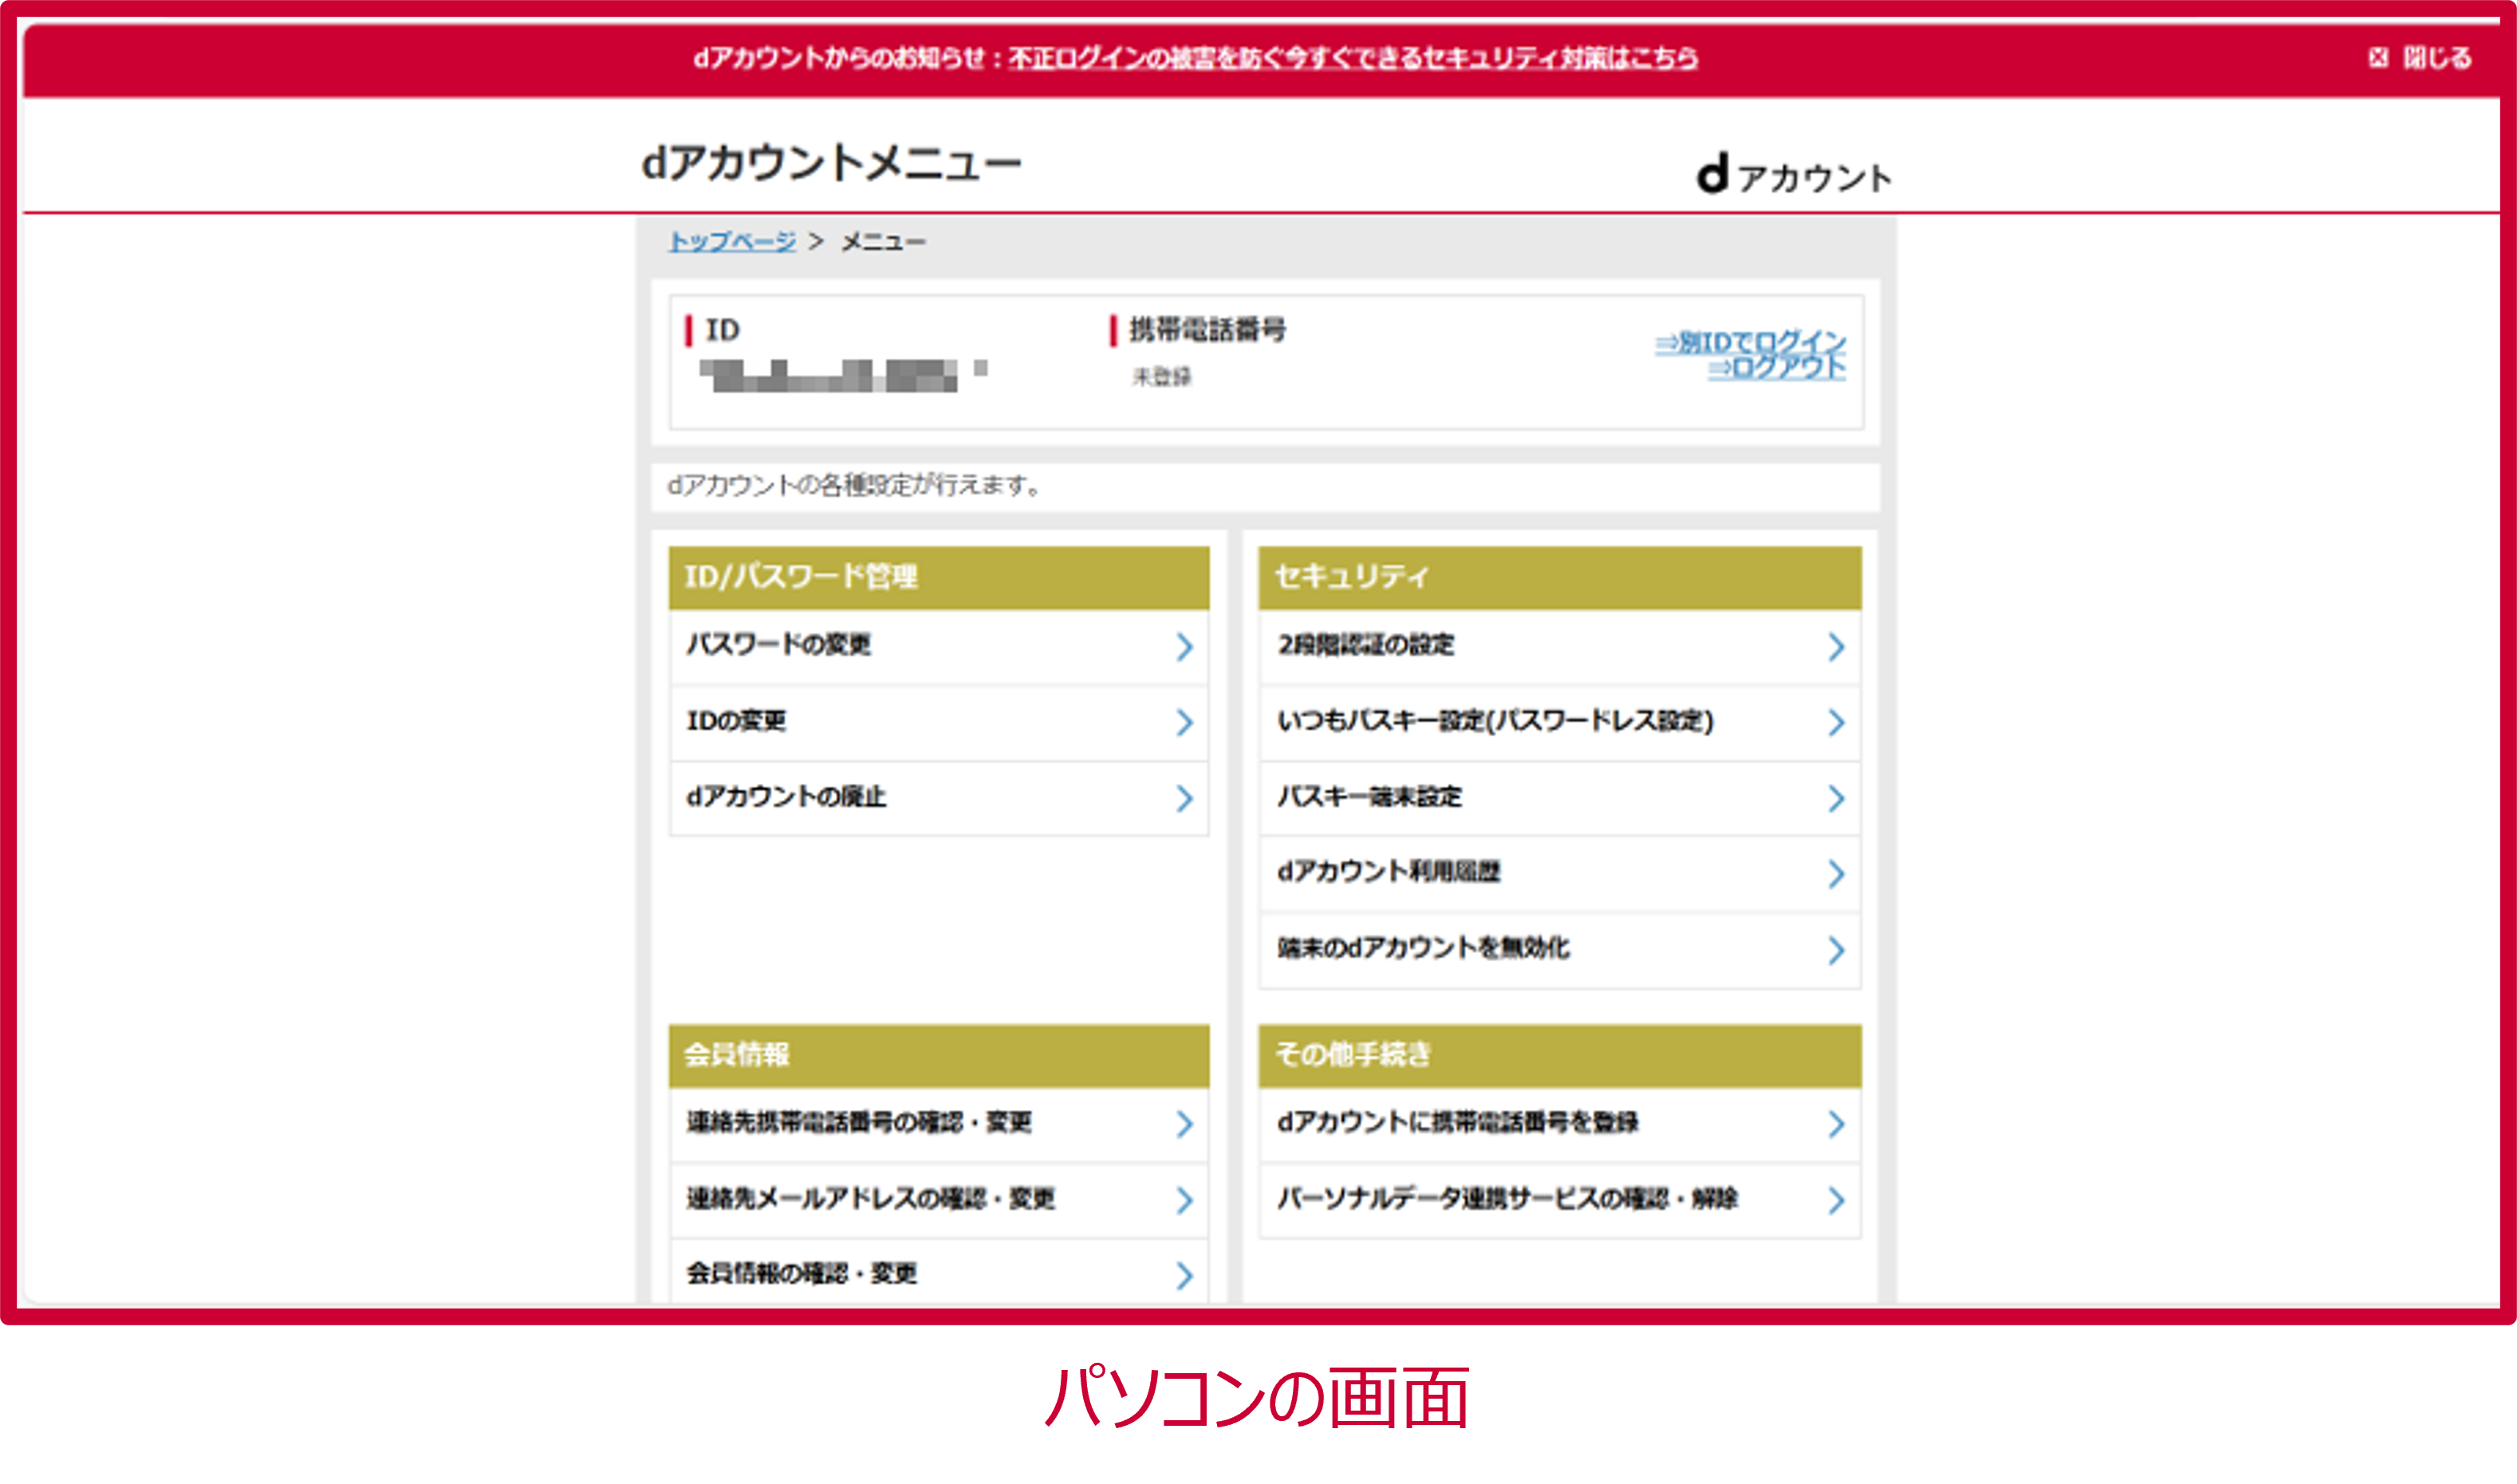Click the chevron arrow beside IDの変更
Viewport: 2517px width, 1484px height.
point(1184,722)
